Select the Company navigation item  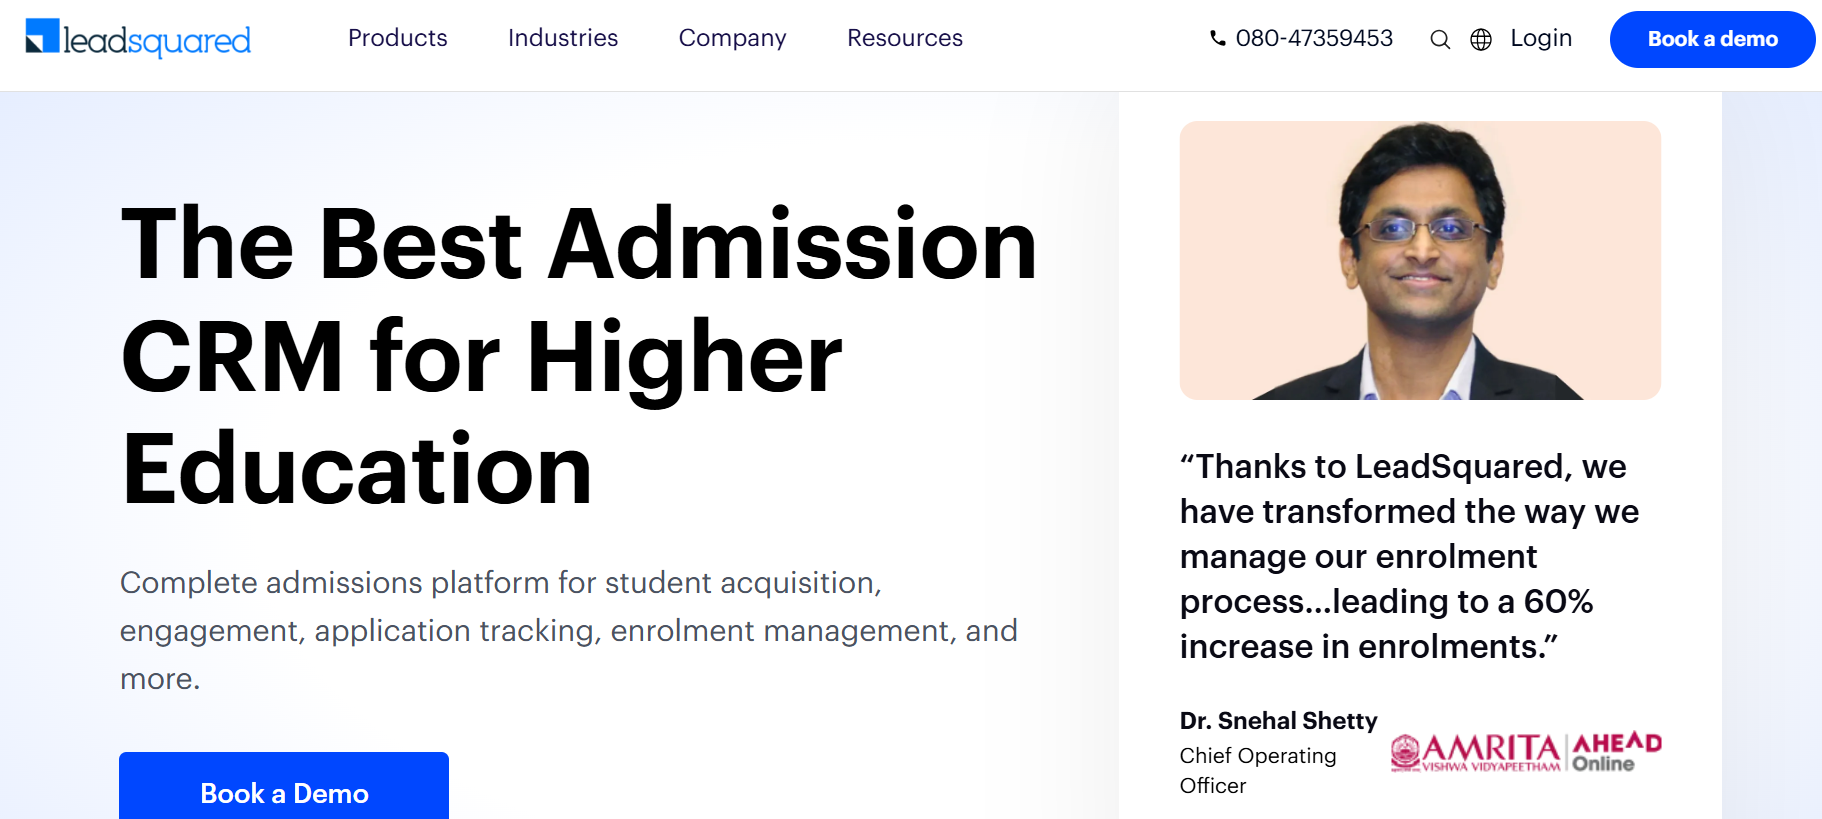coord(732,38)
